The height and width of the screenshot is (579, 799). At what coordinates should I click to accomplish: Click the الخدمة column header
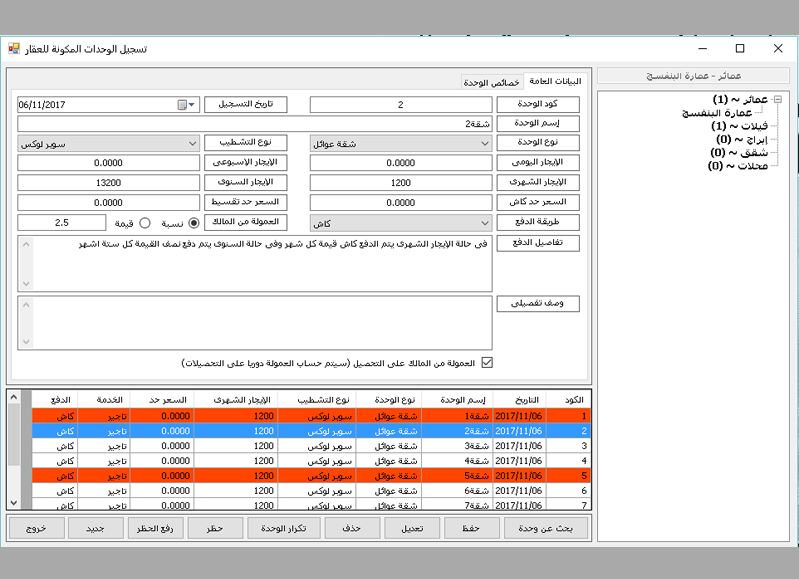point(104,400)
